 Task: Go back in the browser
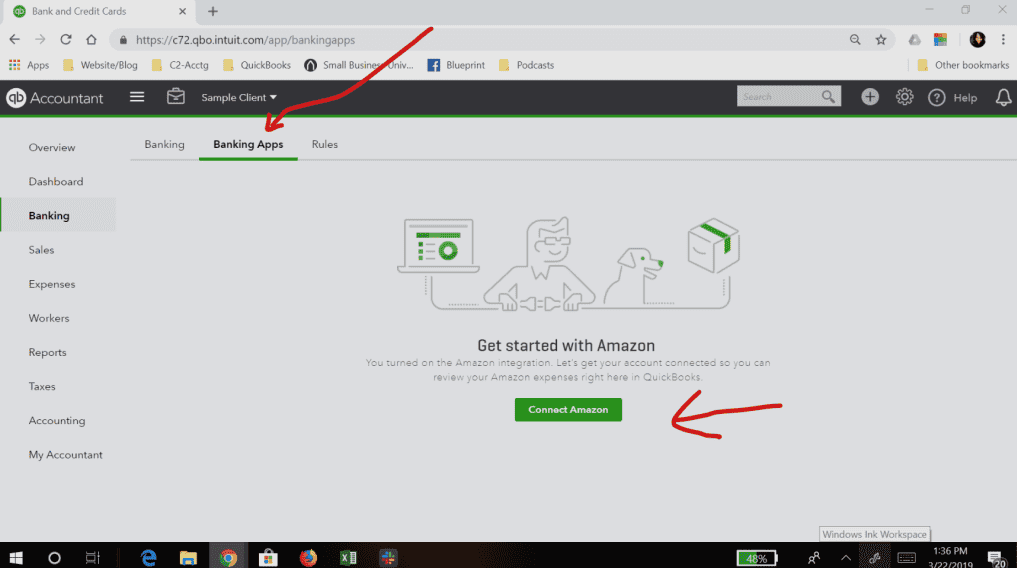click(14, 40)
